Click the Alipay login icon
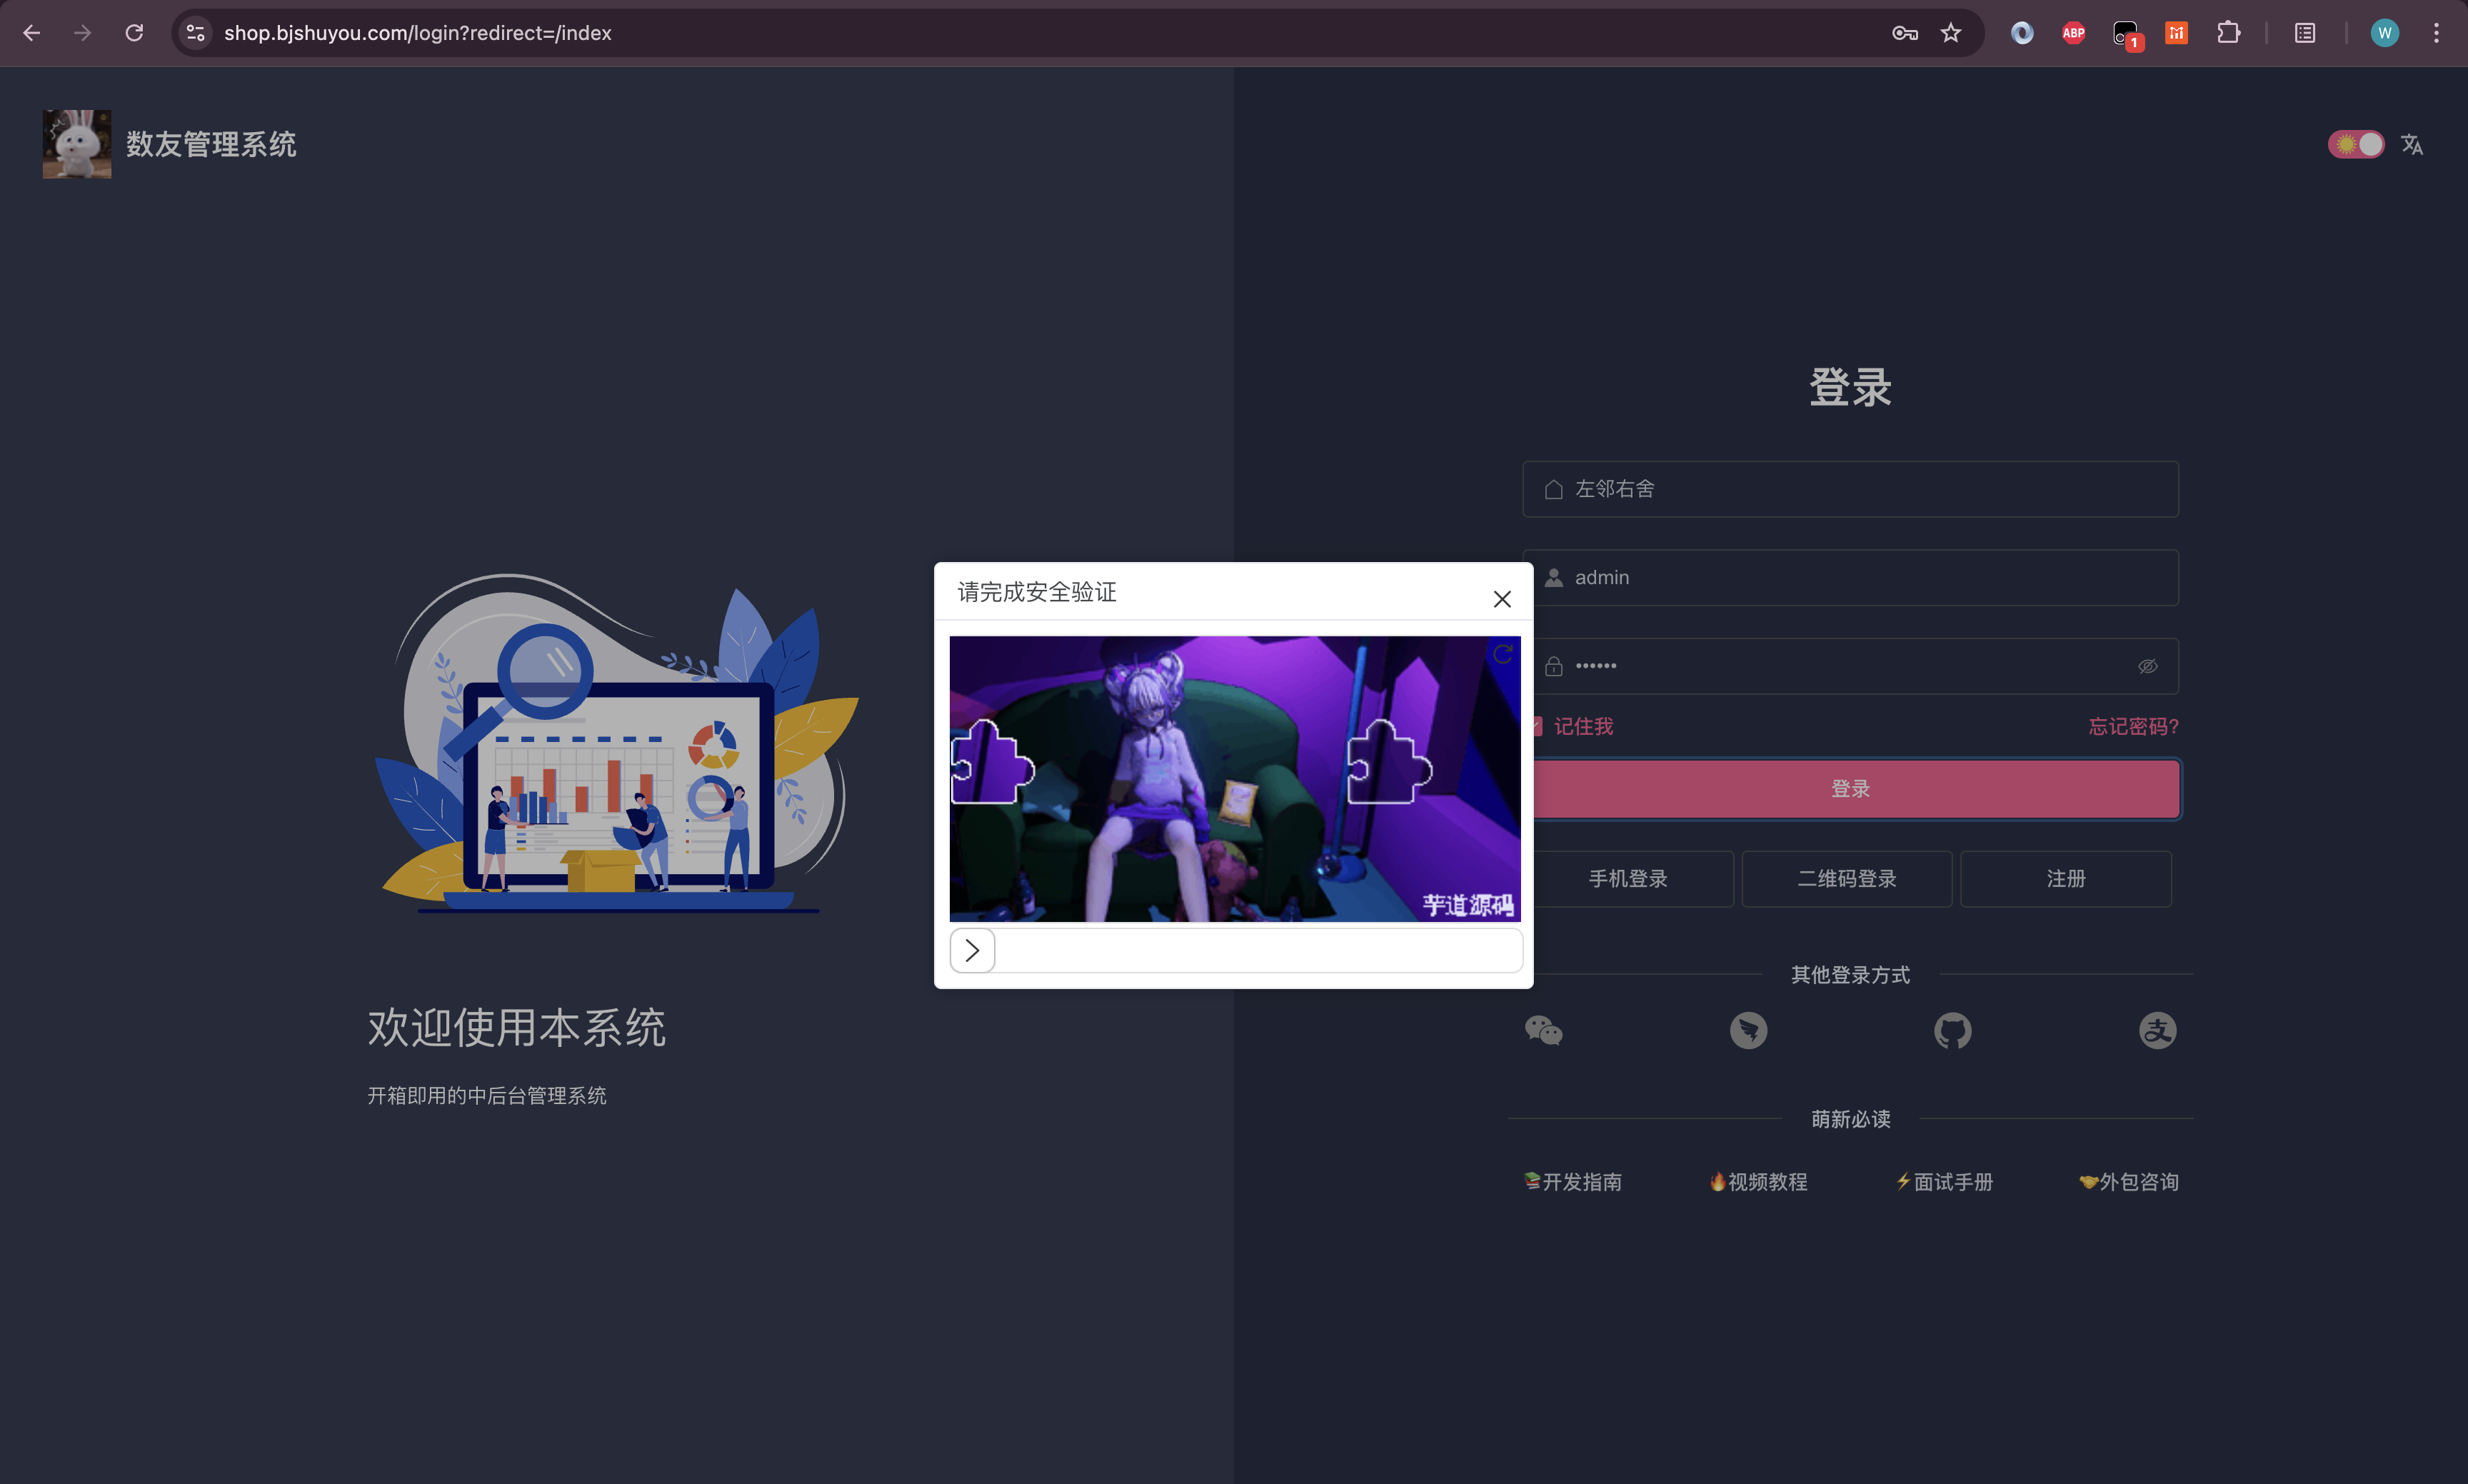 click(x=2157, y=1030)
